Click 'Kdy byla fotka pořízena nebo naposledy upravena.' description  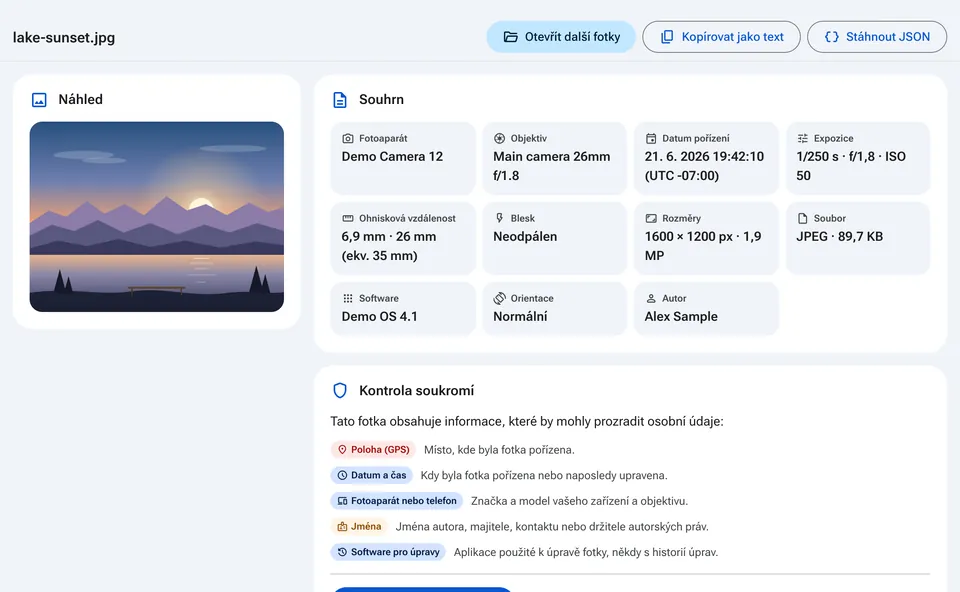tap(544, 476)
